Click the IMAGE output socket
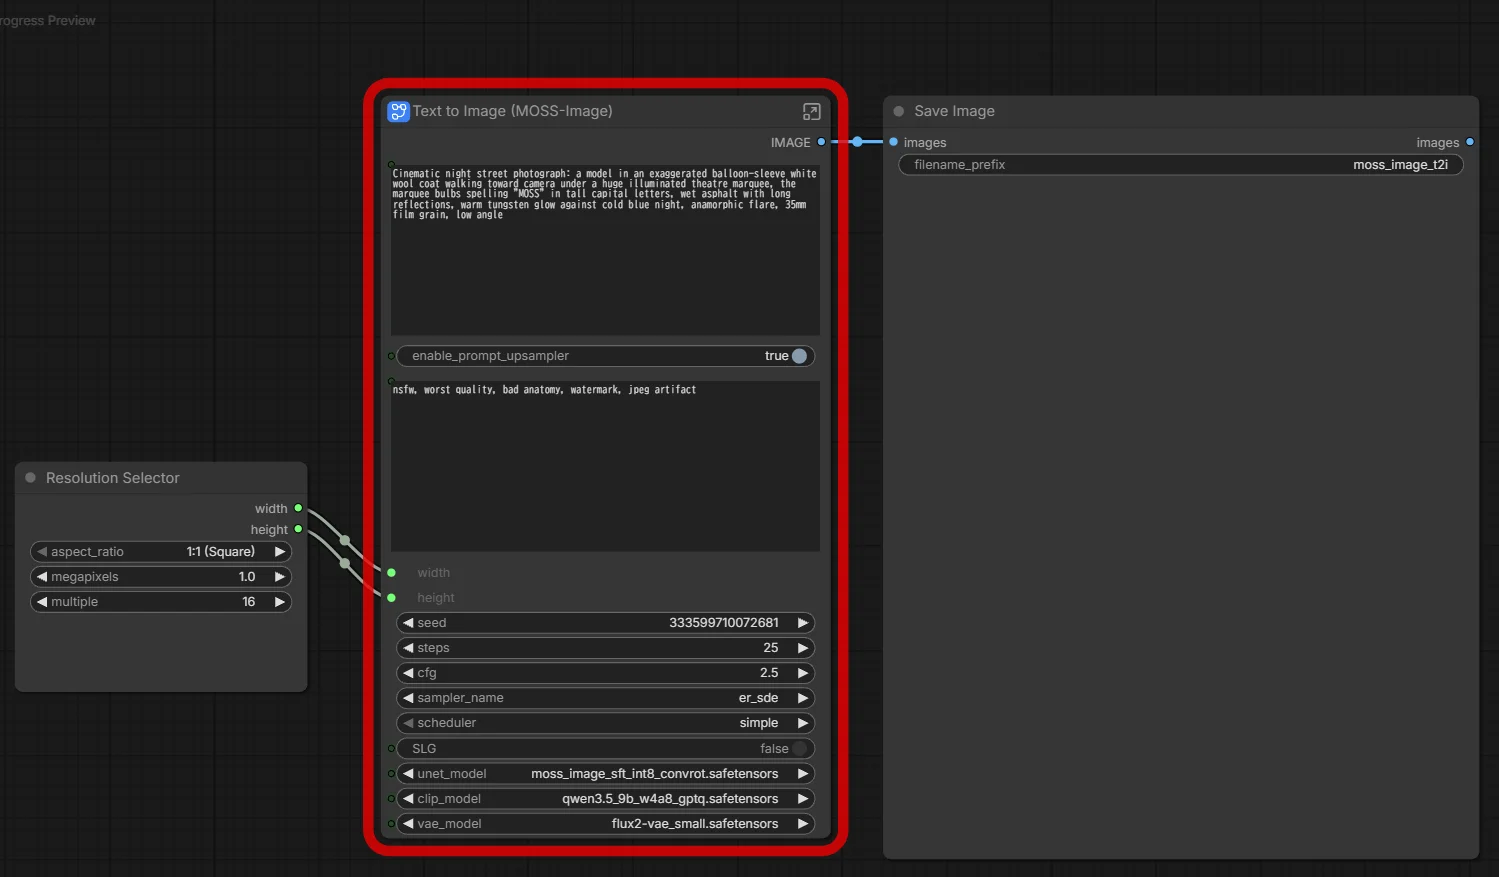 821,142
